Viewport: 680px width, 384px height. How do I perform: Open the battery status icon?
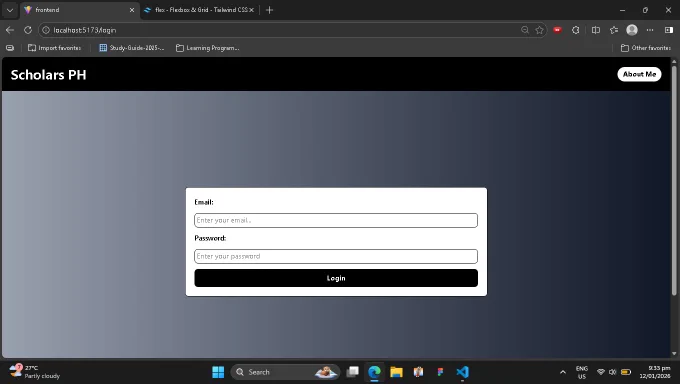626,372
